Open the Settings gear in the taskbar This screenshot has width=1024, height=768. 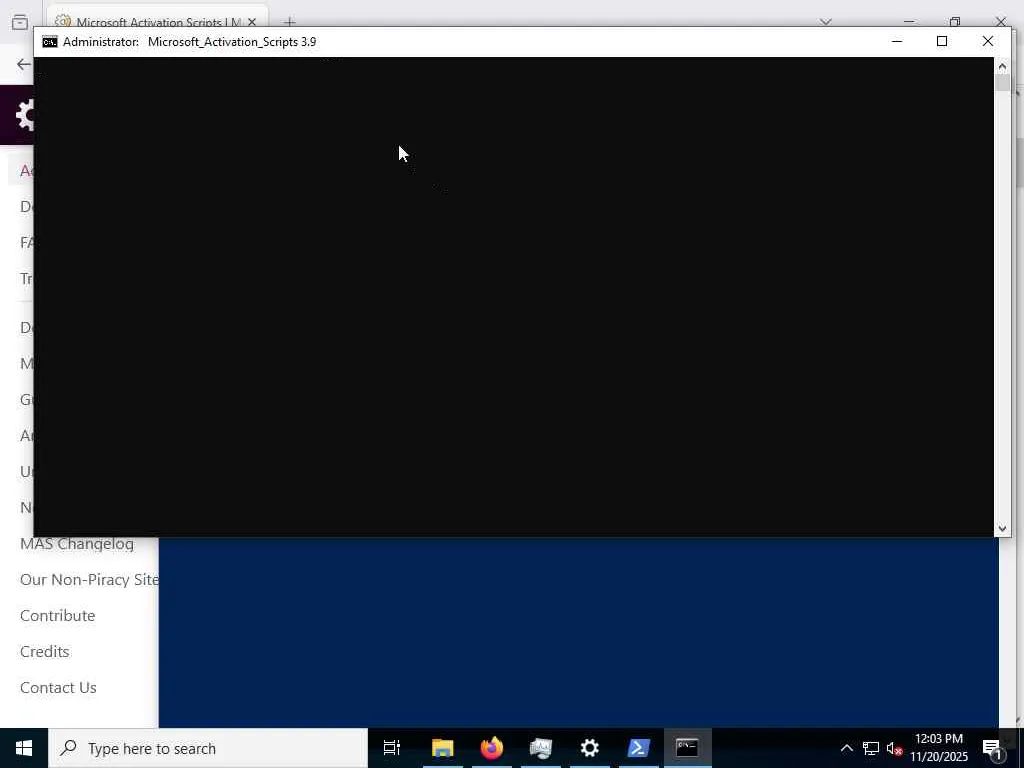point(590,748)
